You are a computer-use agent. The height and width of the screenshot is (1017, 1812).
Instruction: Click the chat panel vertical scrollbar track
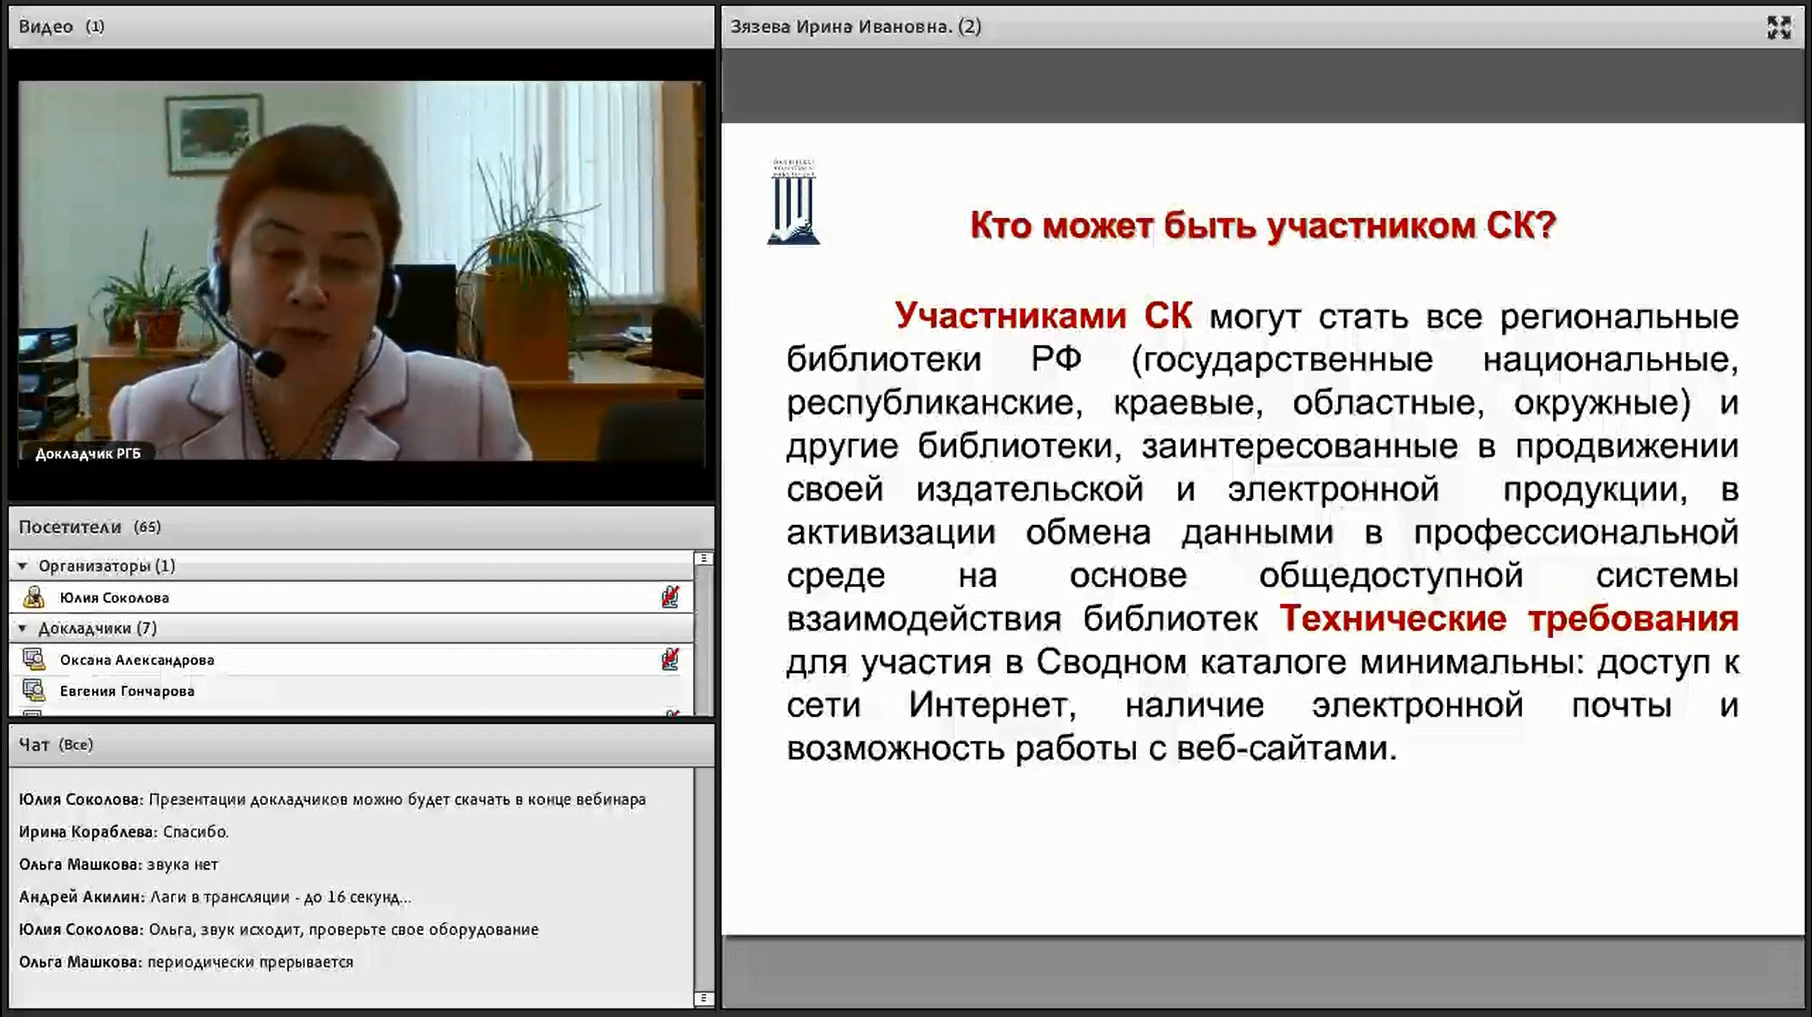(x=703, y=880)
